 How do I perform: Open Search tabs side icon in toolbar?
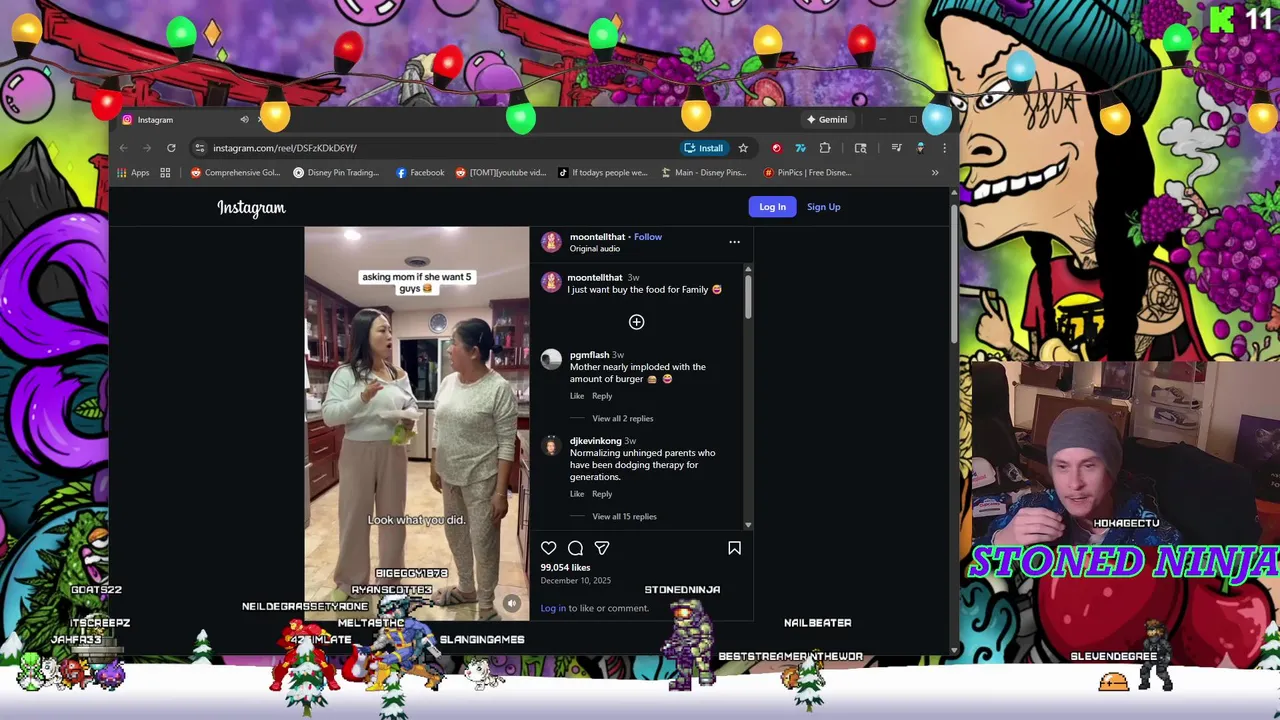click(860, 148)
